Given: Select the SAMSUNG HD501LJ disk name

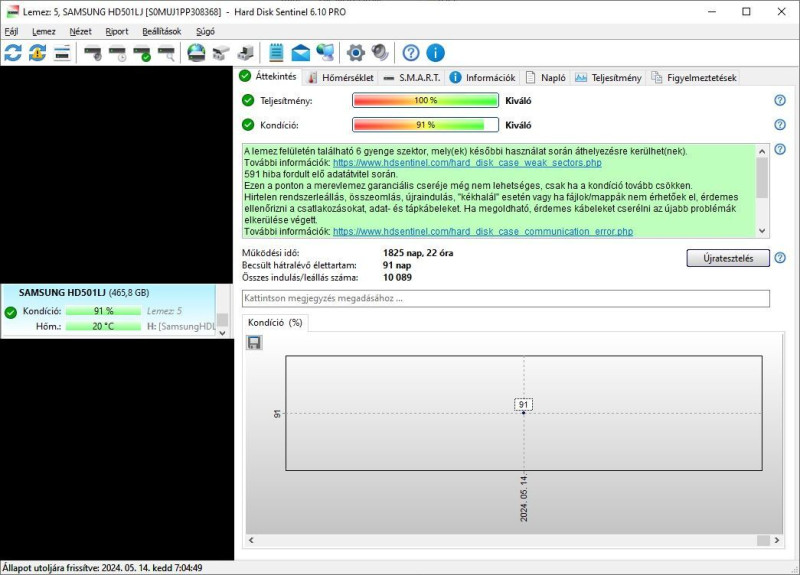Looking at the screenshot, I should coord(62,293).
